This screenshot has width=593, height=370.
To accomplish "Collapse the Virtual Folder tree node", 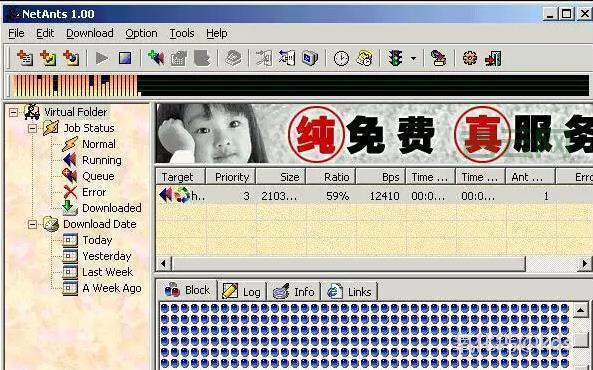I will tap(13, 112).
